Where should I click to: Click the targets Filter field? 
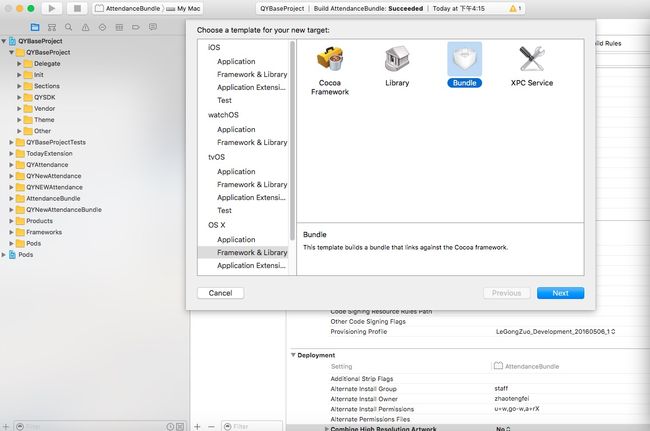(x=252, y=426)
